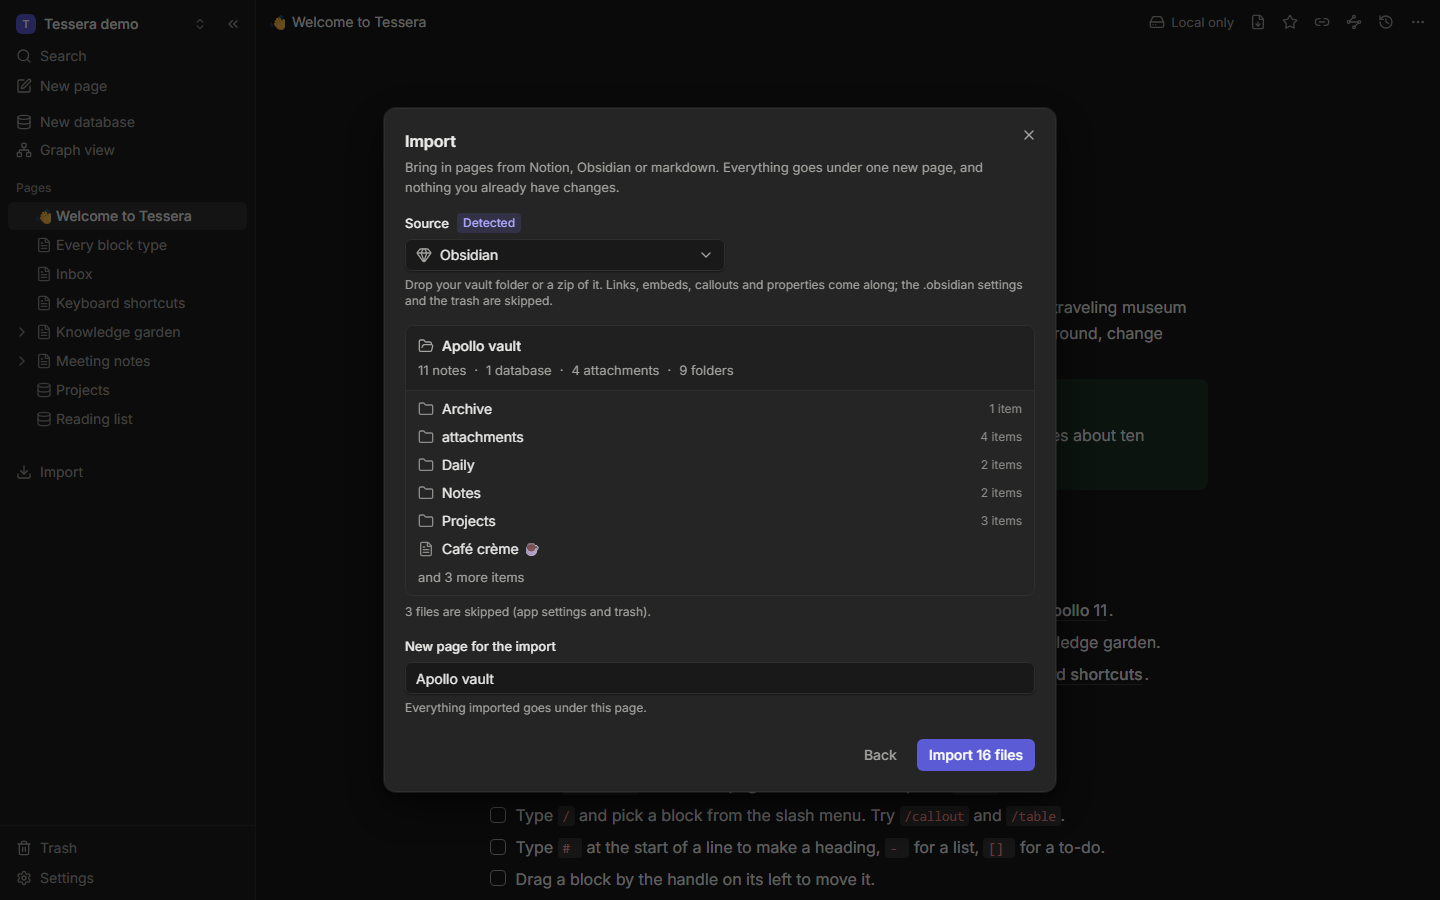
Task: Open Graph view from the sidebar
Action: coord(127,150)
